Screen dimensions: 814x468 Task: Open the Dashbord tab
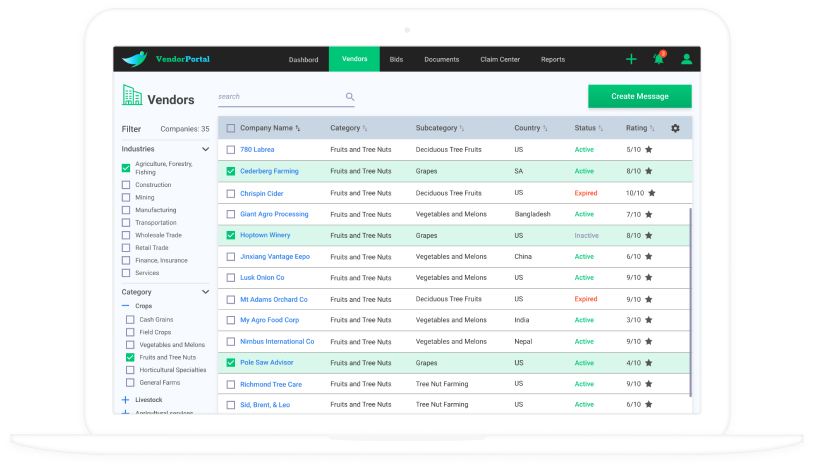pyautogui.click(x=304, y=60)
